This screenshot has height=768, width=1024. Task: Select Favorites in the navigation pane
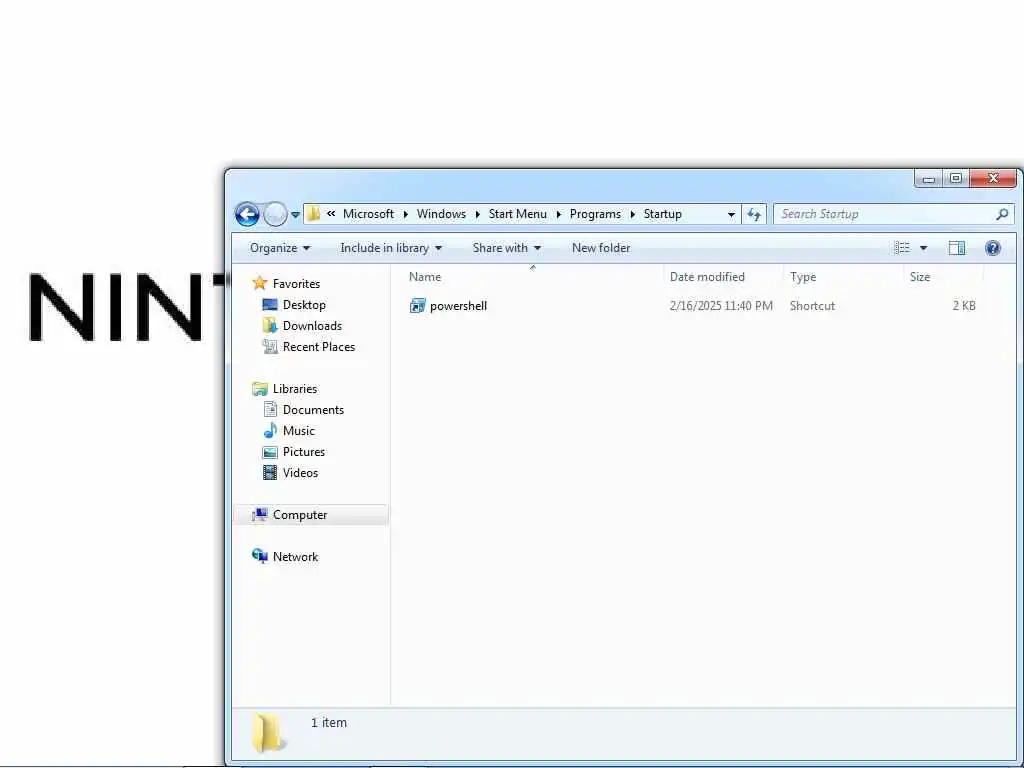(x=296, y=283)
